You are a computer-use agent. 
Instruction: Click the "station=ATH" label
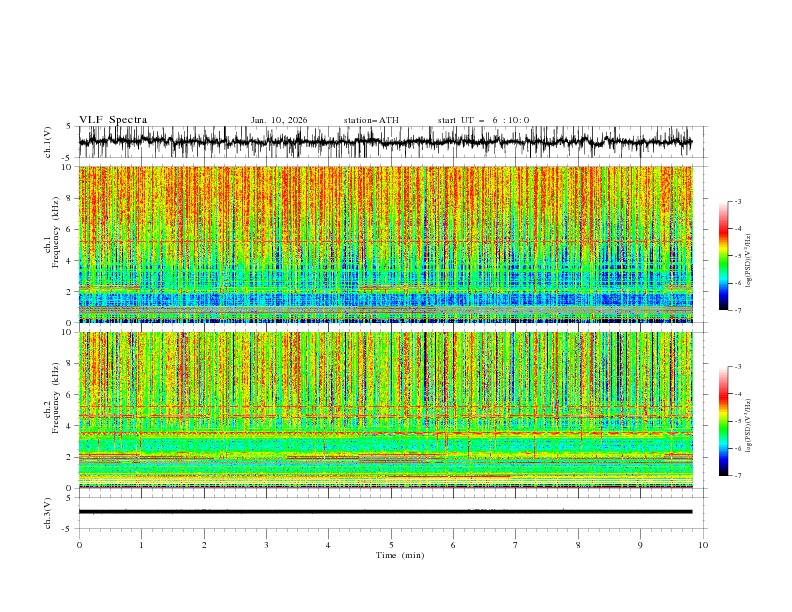coord(371,120)
